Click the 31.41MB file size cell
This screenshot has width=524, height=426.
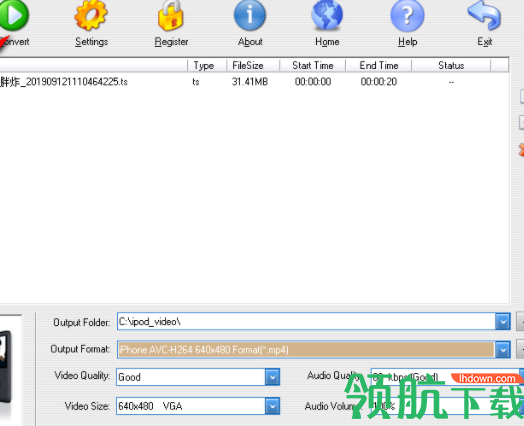250,82
